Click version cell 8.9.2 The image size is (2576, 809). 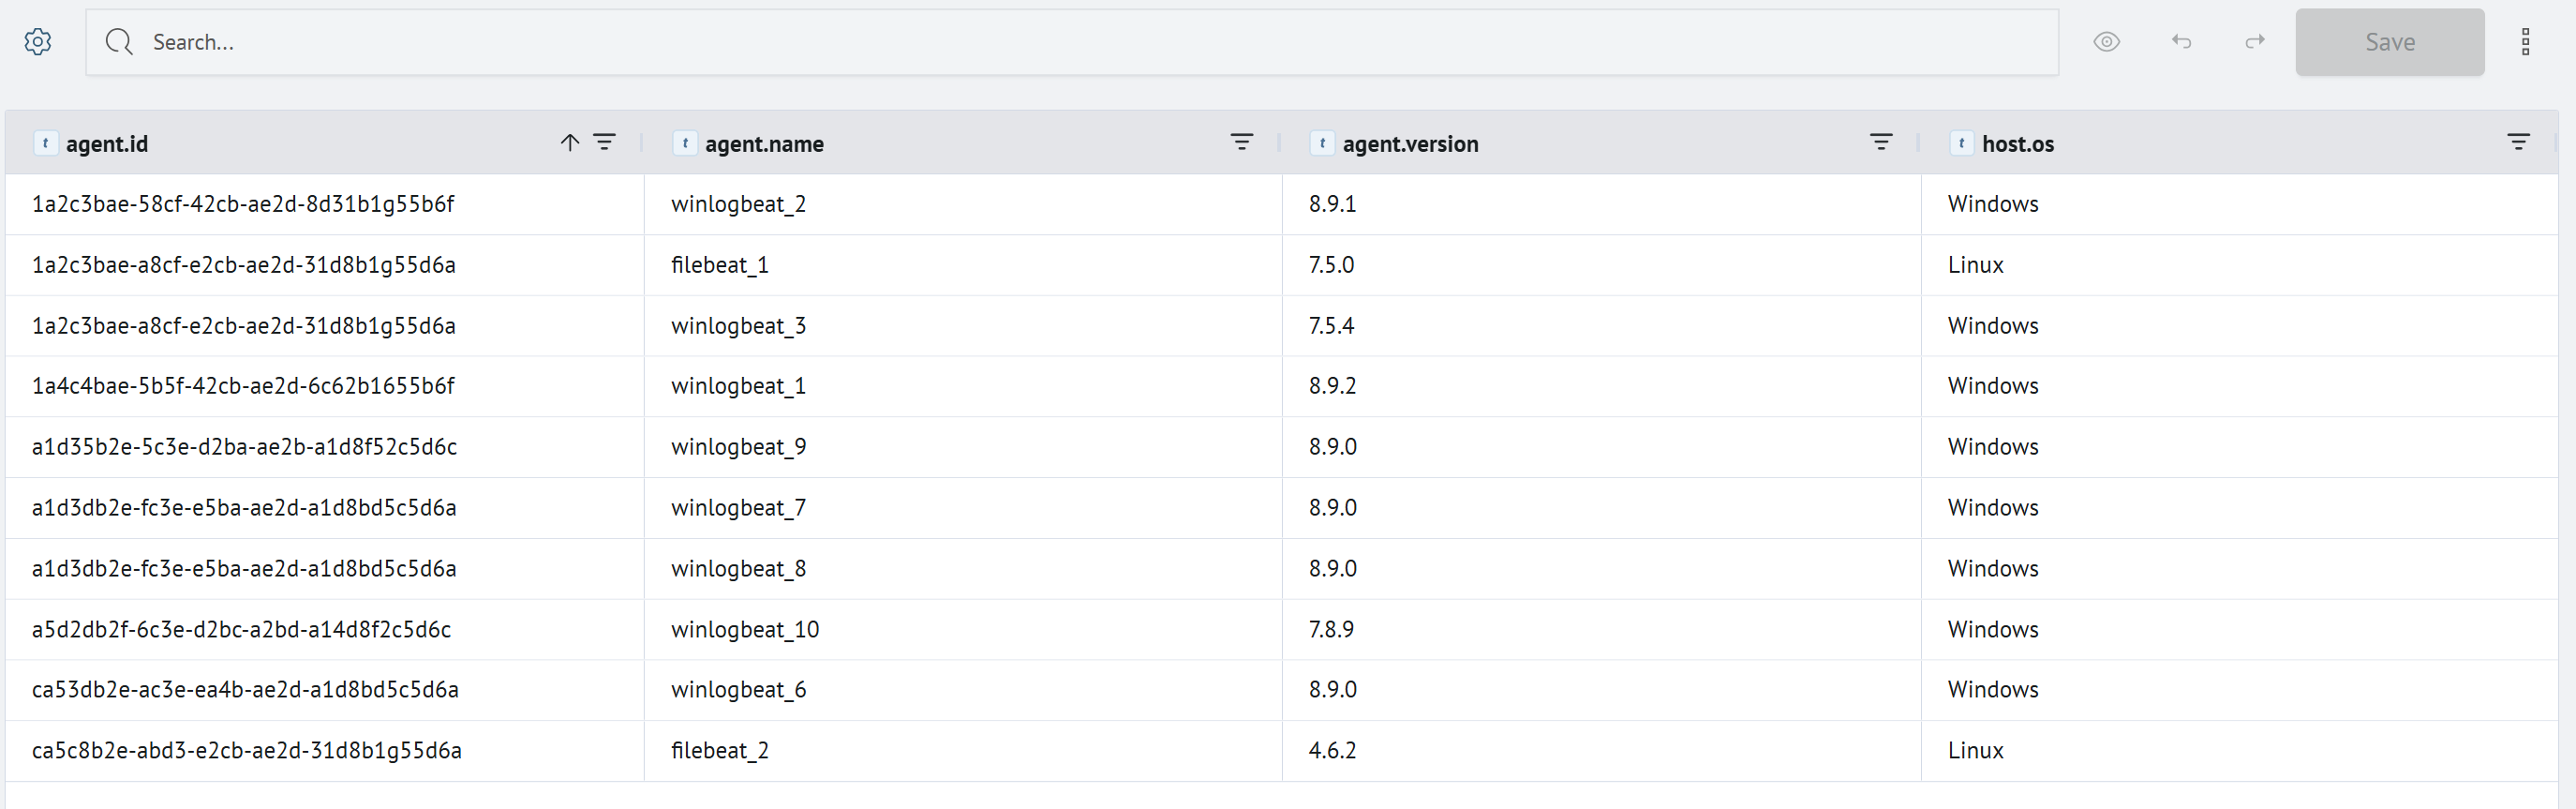coord(1601,386)
